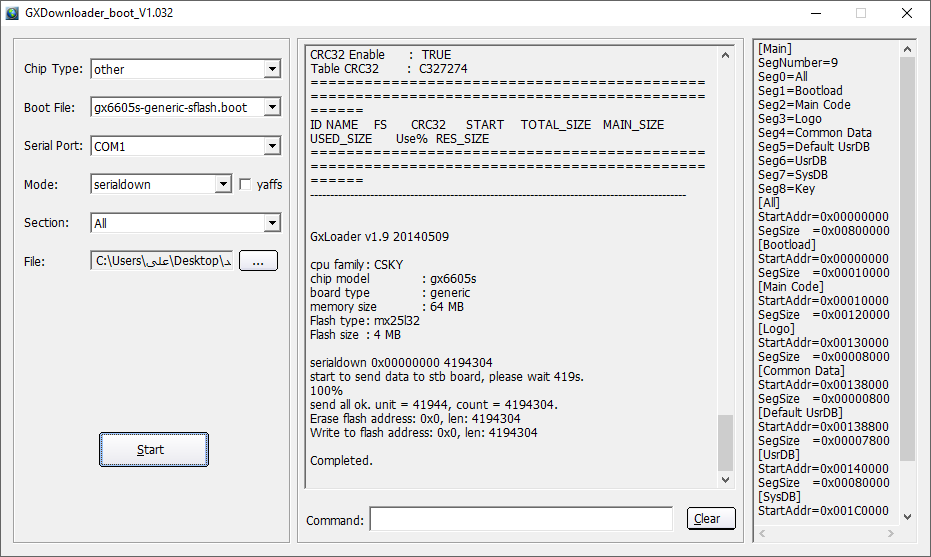Browse for file with the ... button
This screenshot has width=931, height=557.
tap(258, 261)
